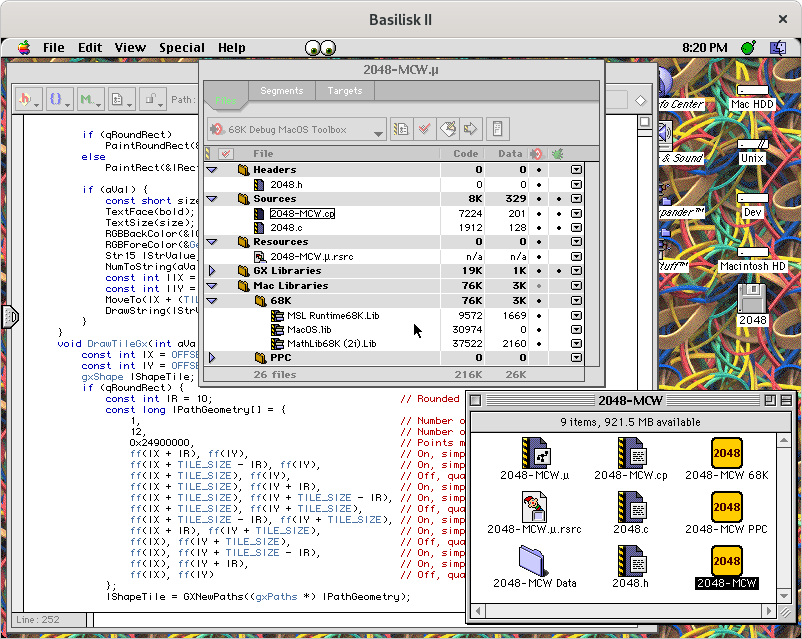Toggle target dot for MSL Runtime68K.Lib

tap(539, 316)
